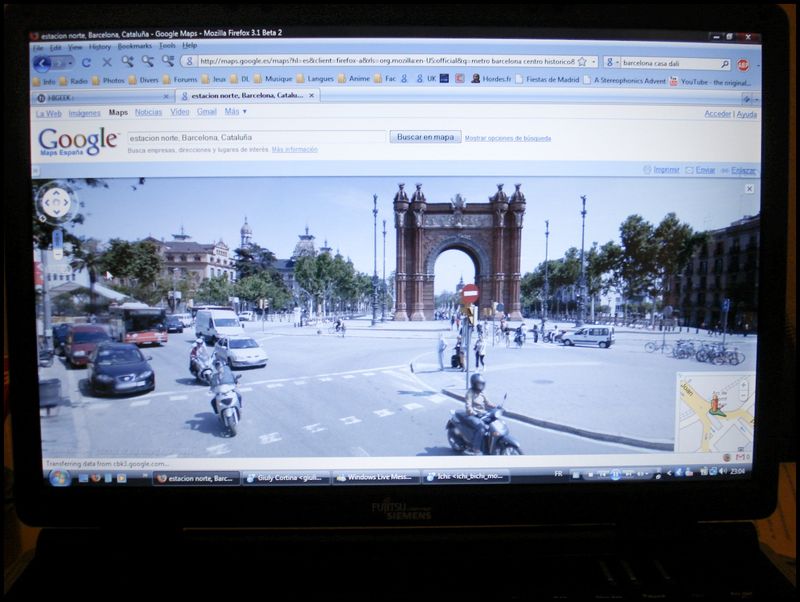Open the History menu
The image size is (800, 602).
pos(99,47)
